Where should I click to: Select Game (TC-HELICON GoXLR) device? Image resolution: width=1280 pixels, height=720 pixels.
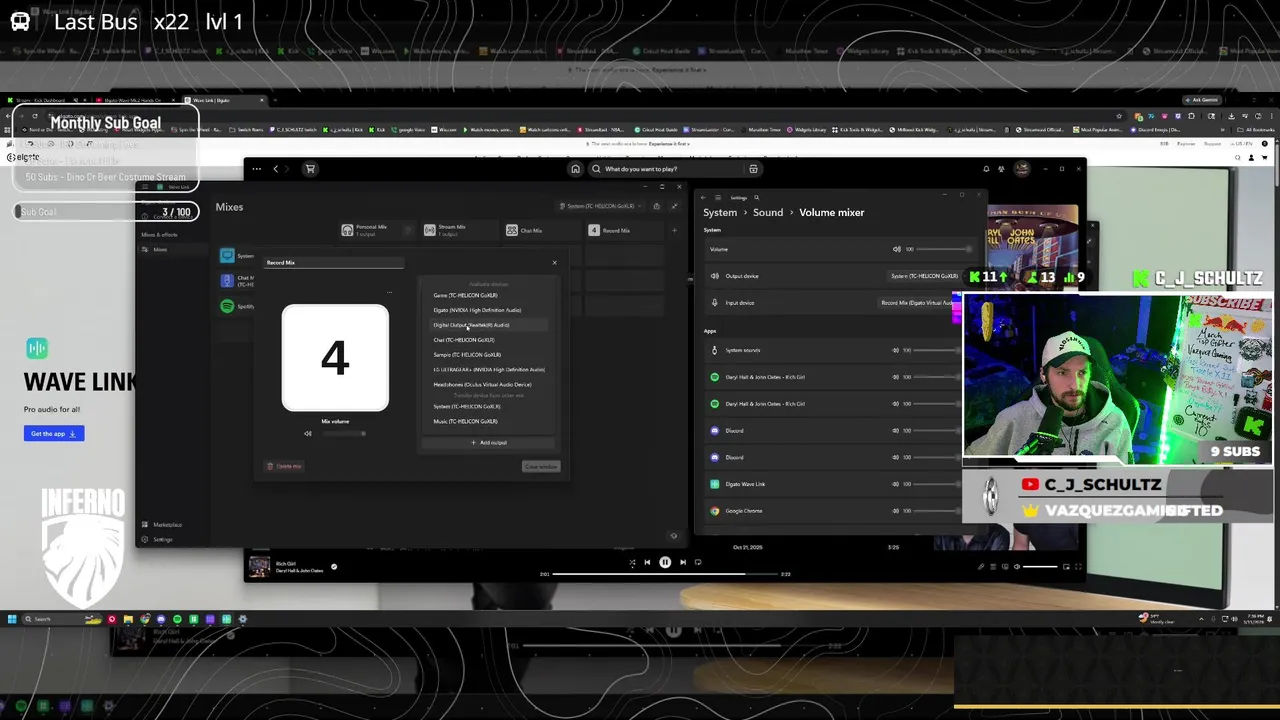tap(465, 295)
